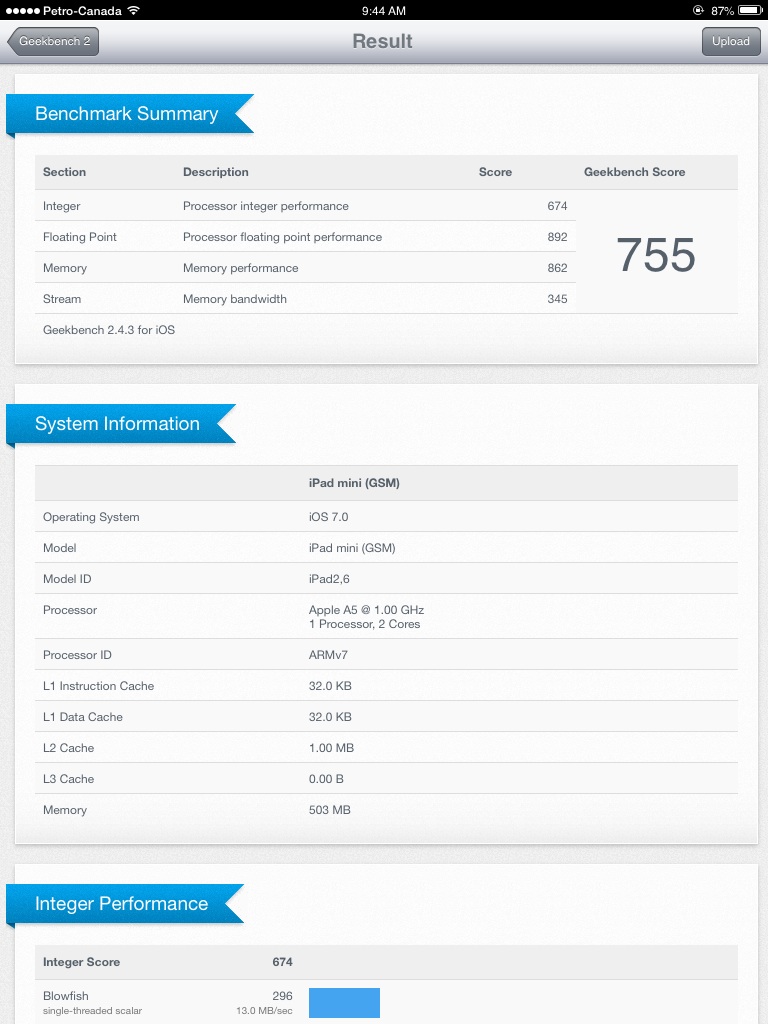
Task: Tap the Operating System label
Action: (x=91, y=517)
